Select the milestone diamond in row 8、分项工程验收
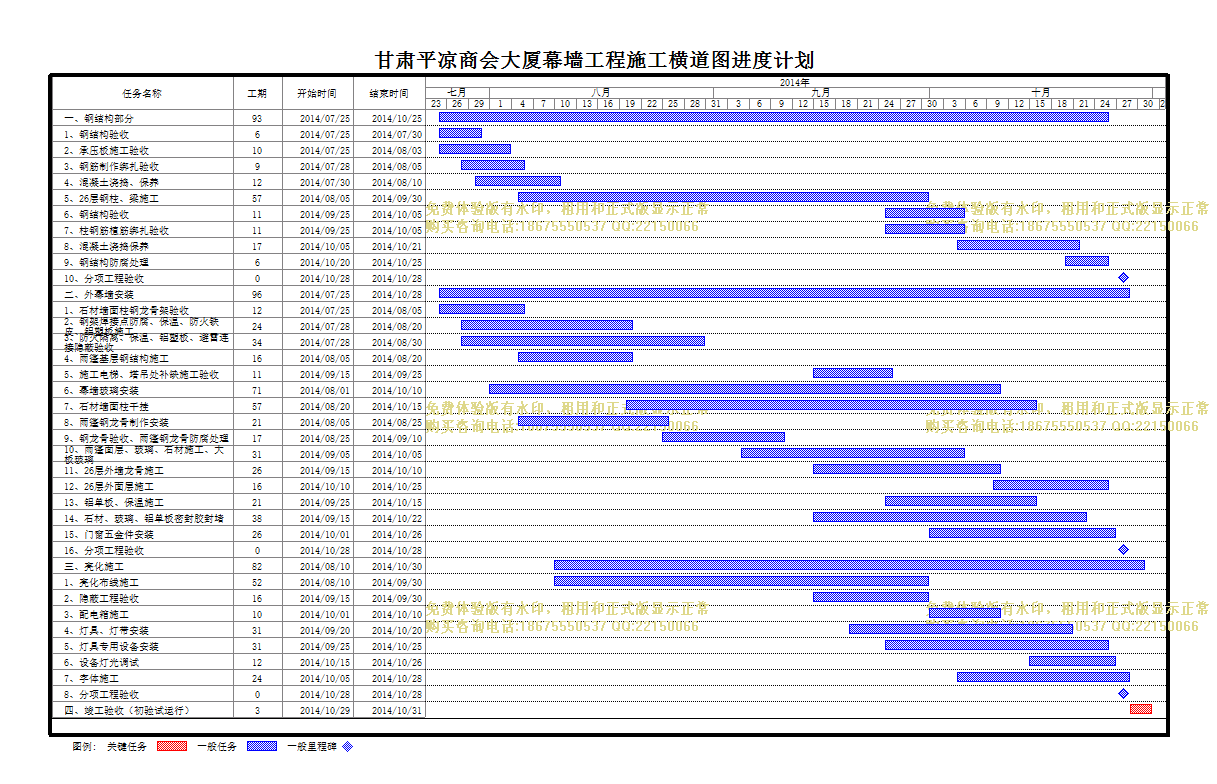Image resolution: width=1217 pixels, height=784 pixels. (1123, 694)
